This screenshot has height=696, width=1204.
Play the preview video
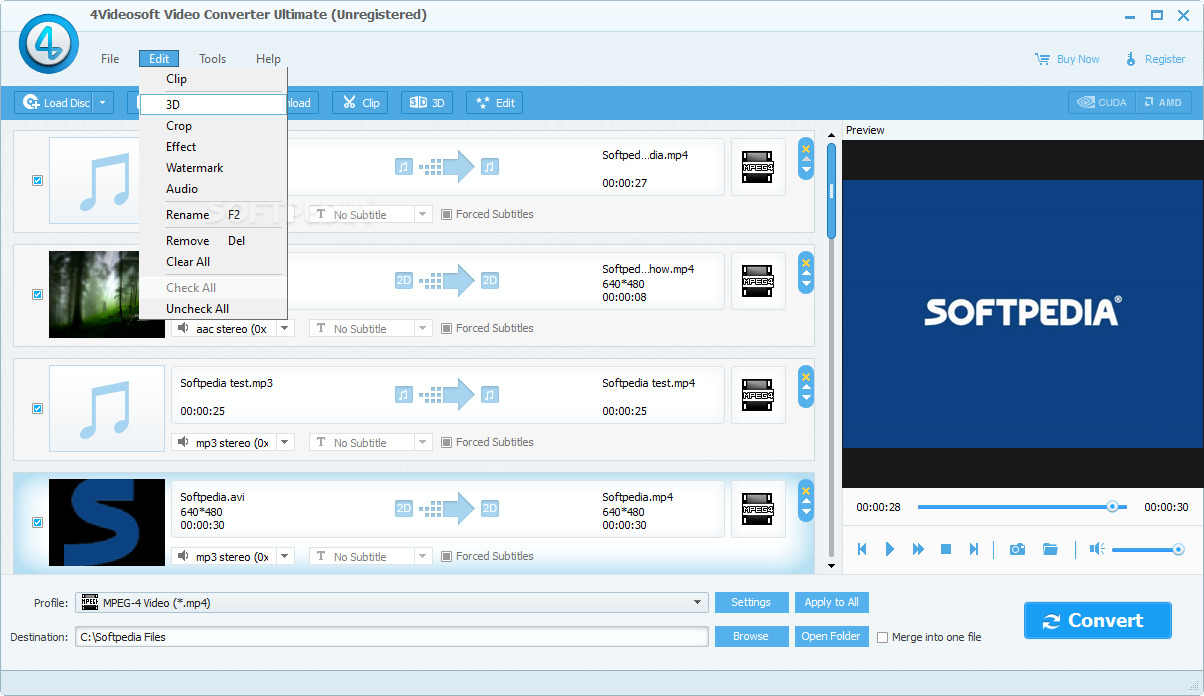click(890, 549)
